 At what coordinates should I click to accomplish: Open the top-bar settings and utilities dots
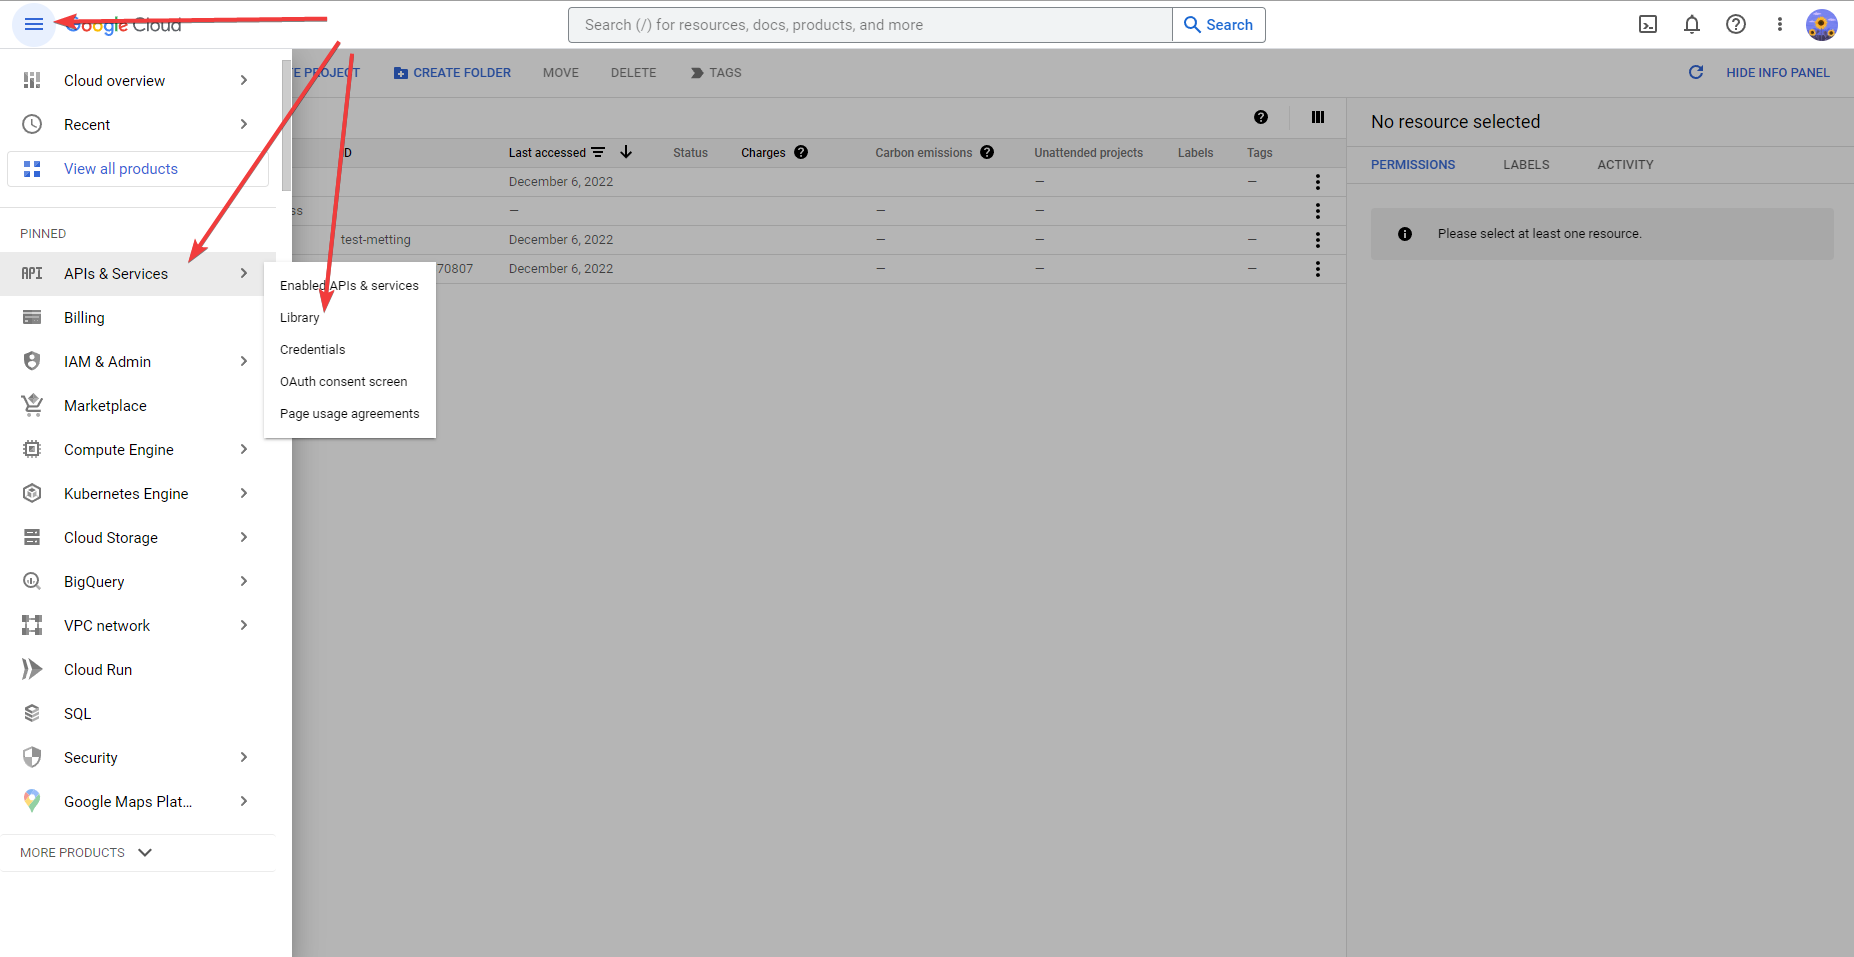[1780, 24]
